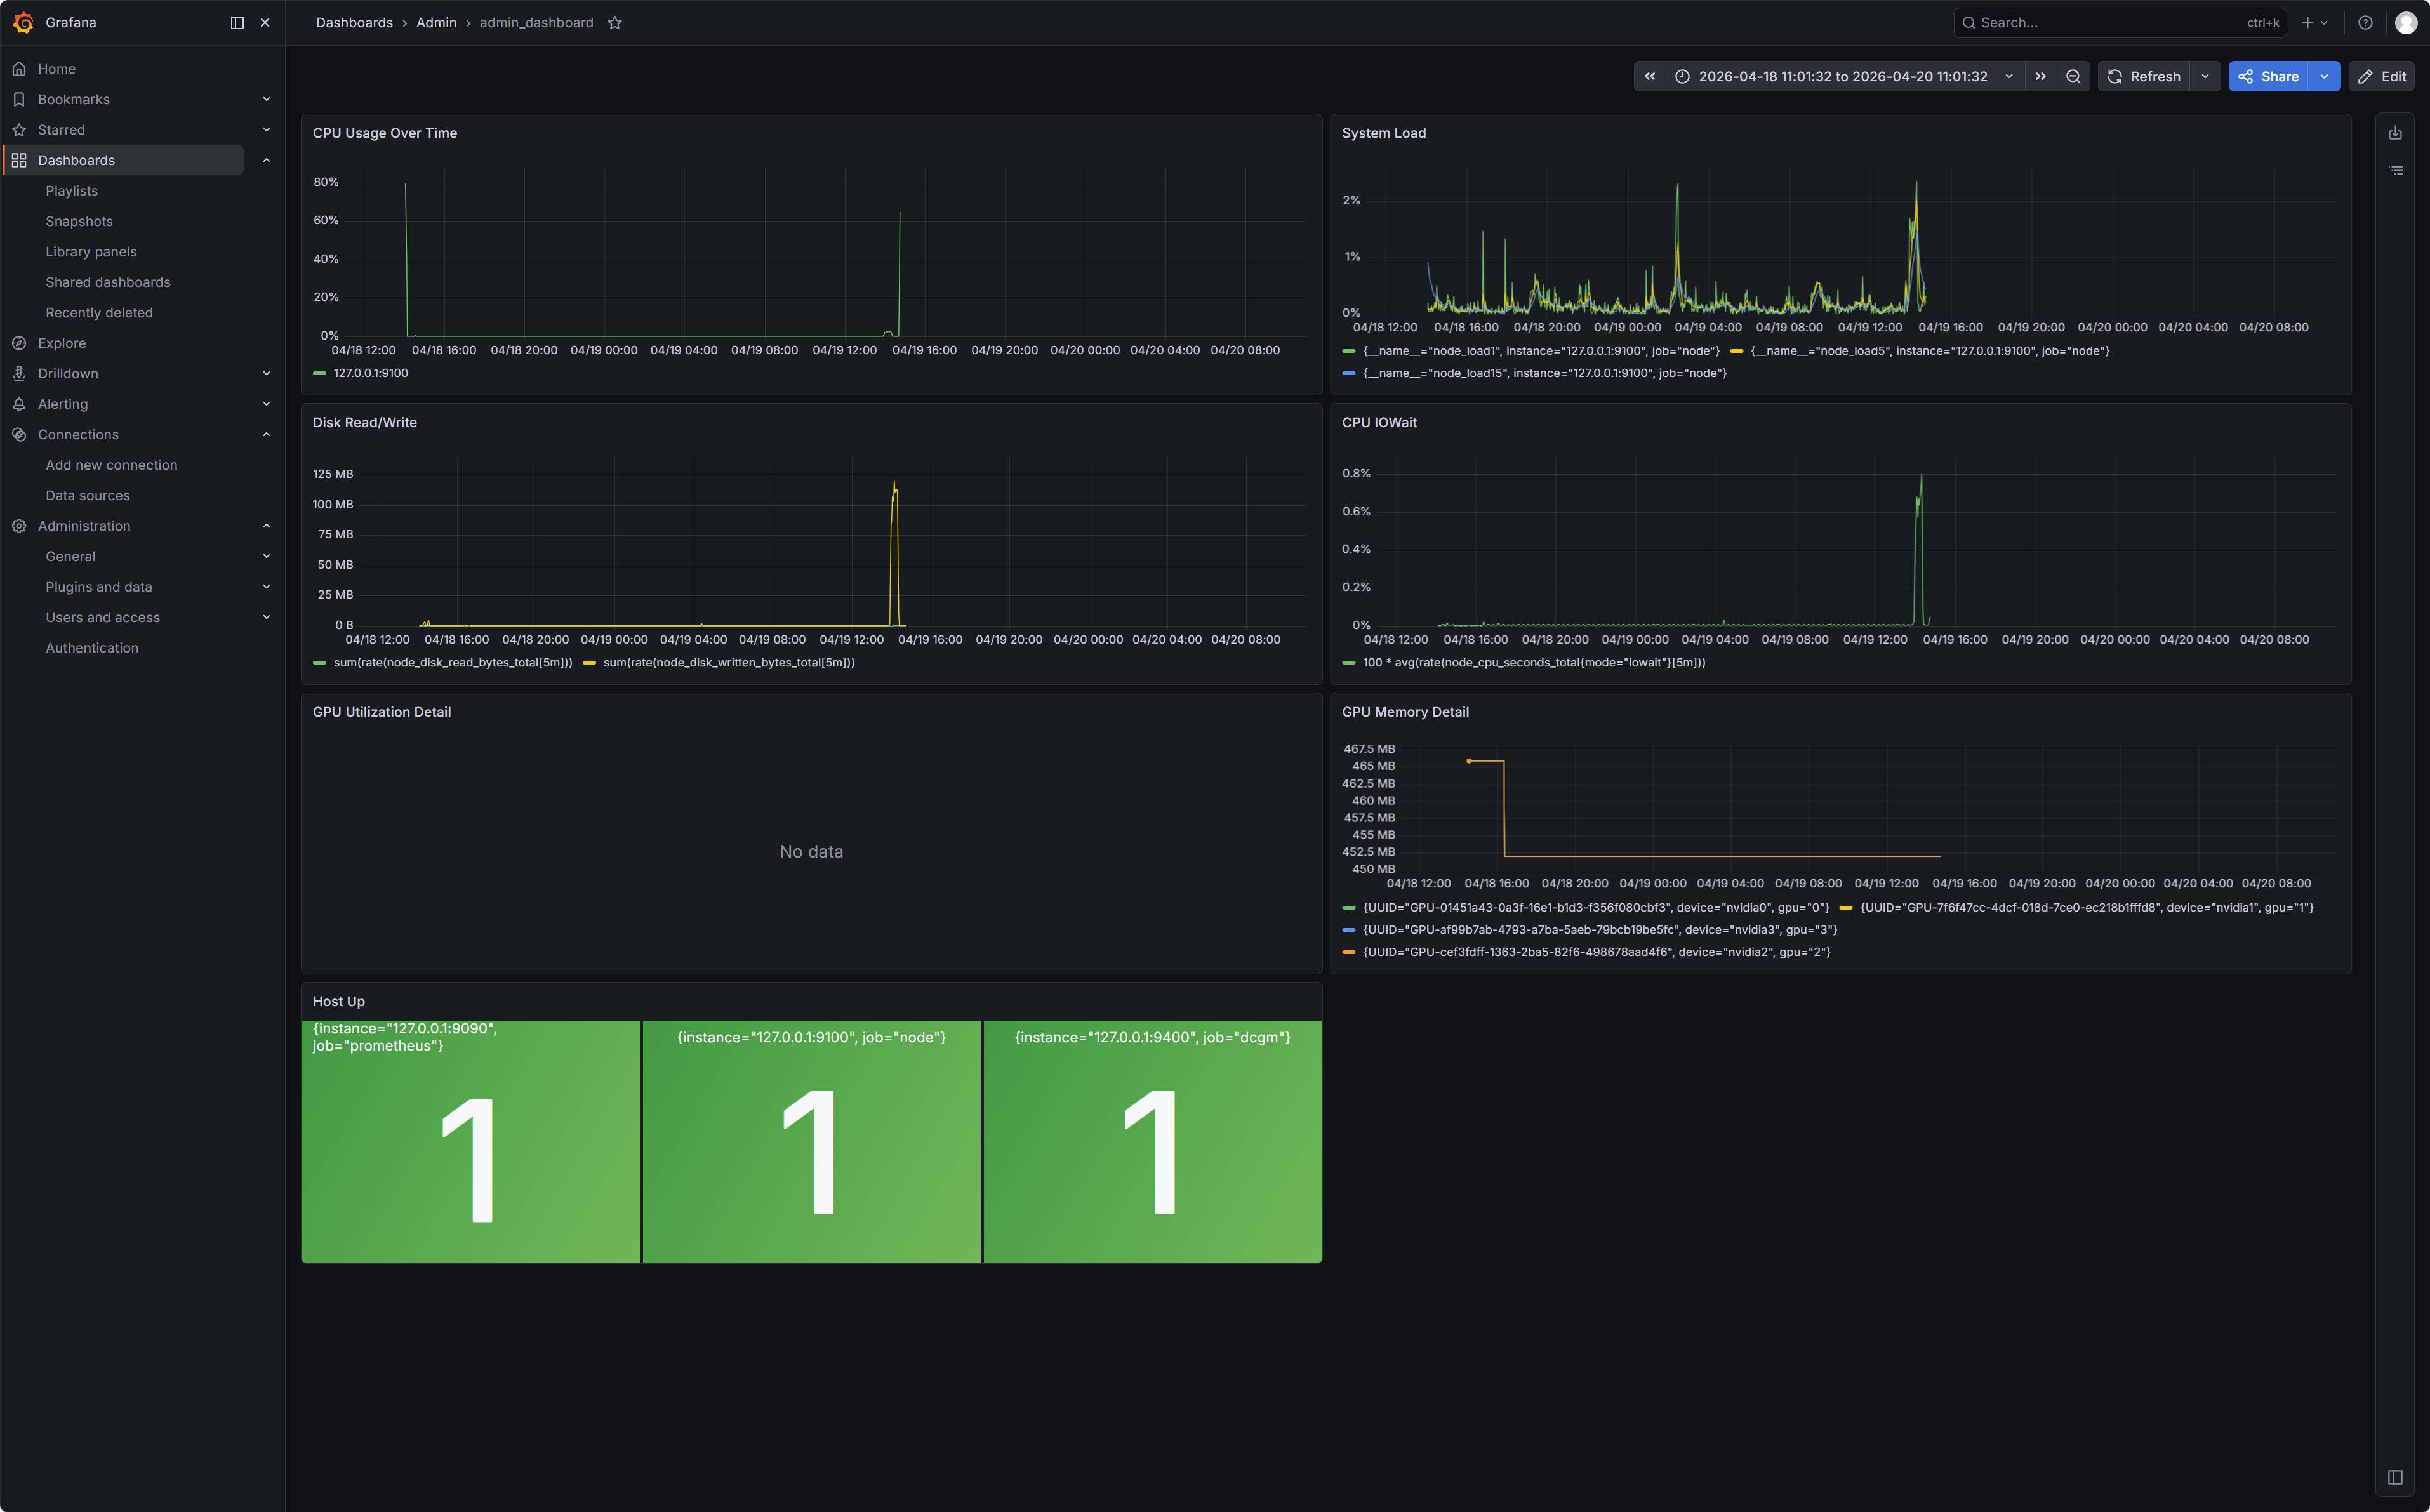Expand the Share button dropdown arrow
The image size is (2430, 1512).
tap(2324, 77)
